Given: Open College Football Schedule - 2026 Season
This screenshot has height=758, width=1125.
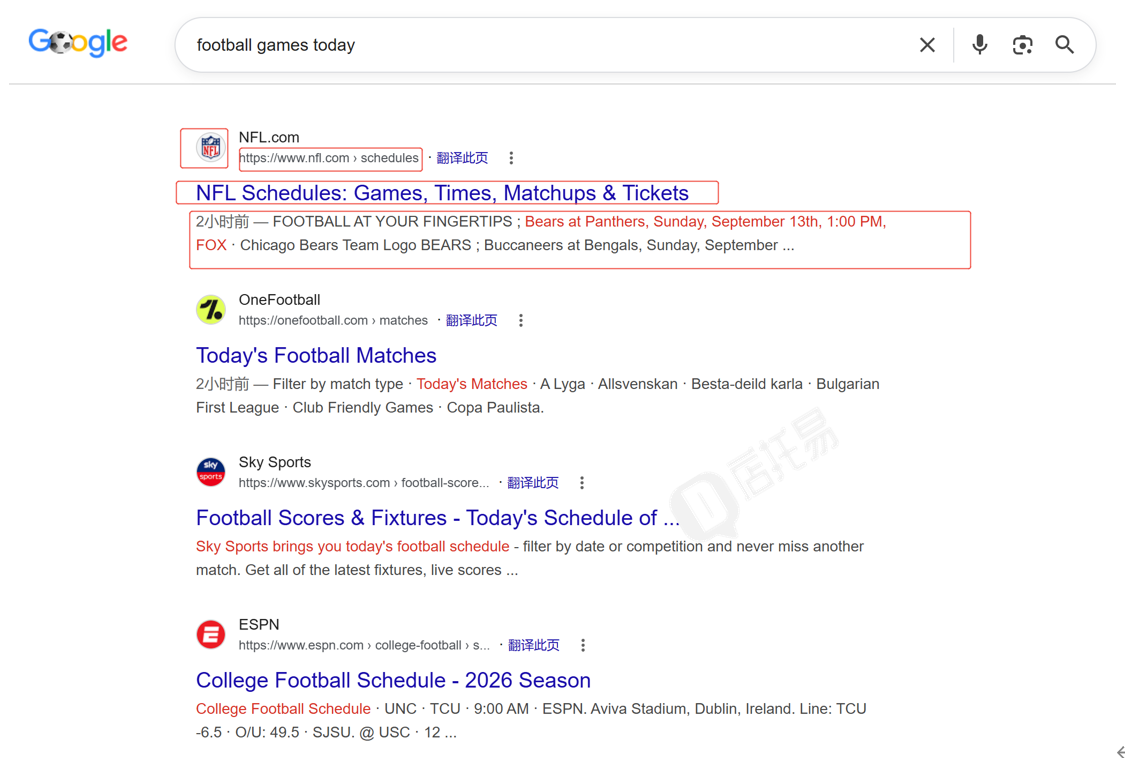Looking at the screenshot, I should click(x=393, y=680).
